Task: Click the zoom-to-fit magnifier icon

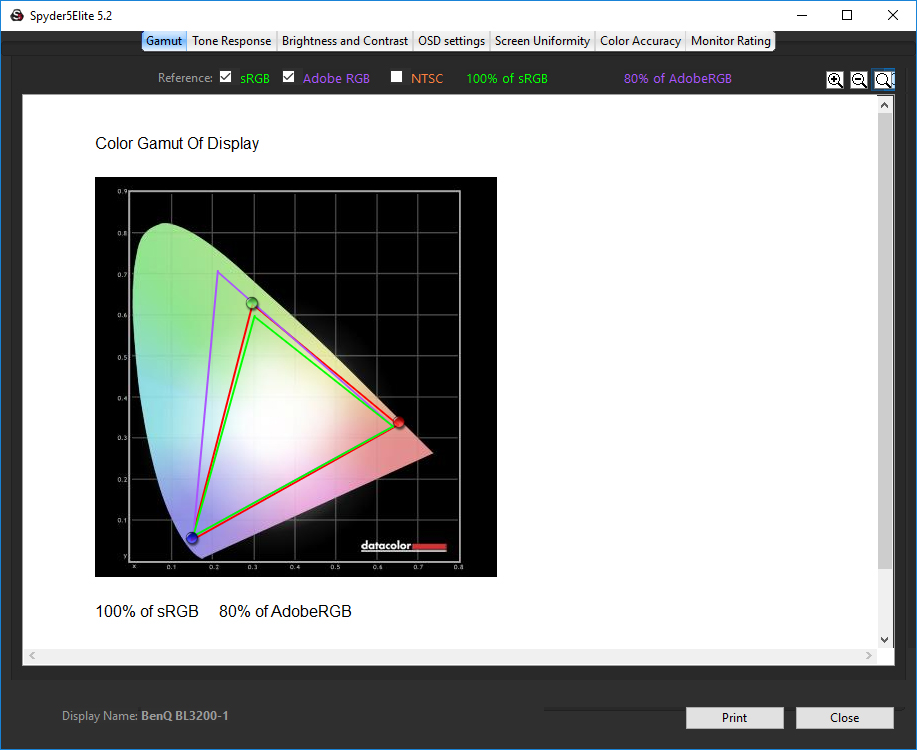Action: pyautogui.click(x=883, y=80)
